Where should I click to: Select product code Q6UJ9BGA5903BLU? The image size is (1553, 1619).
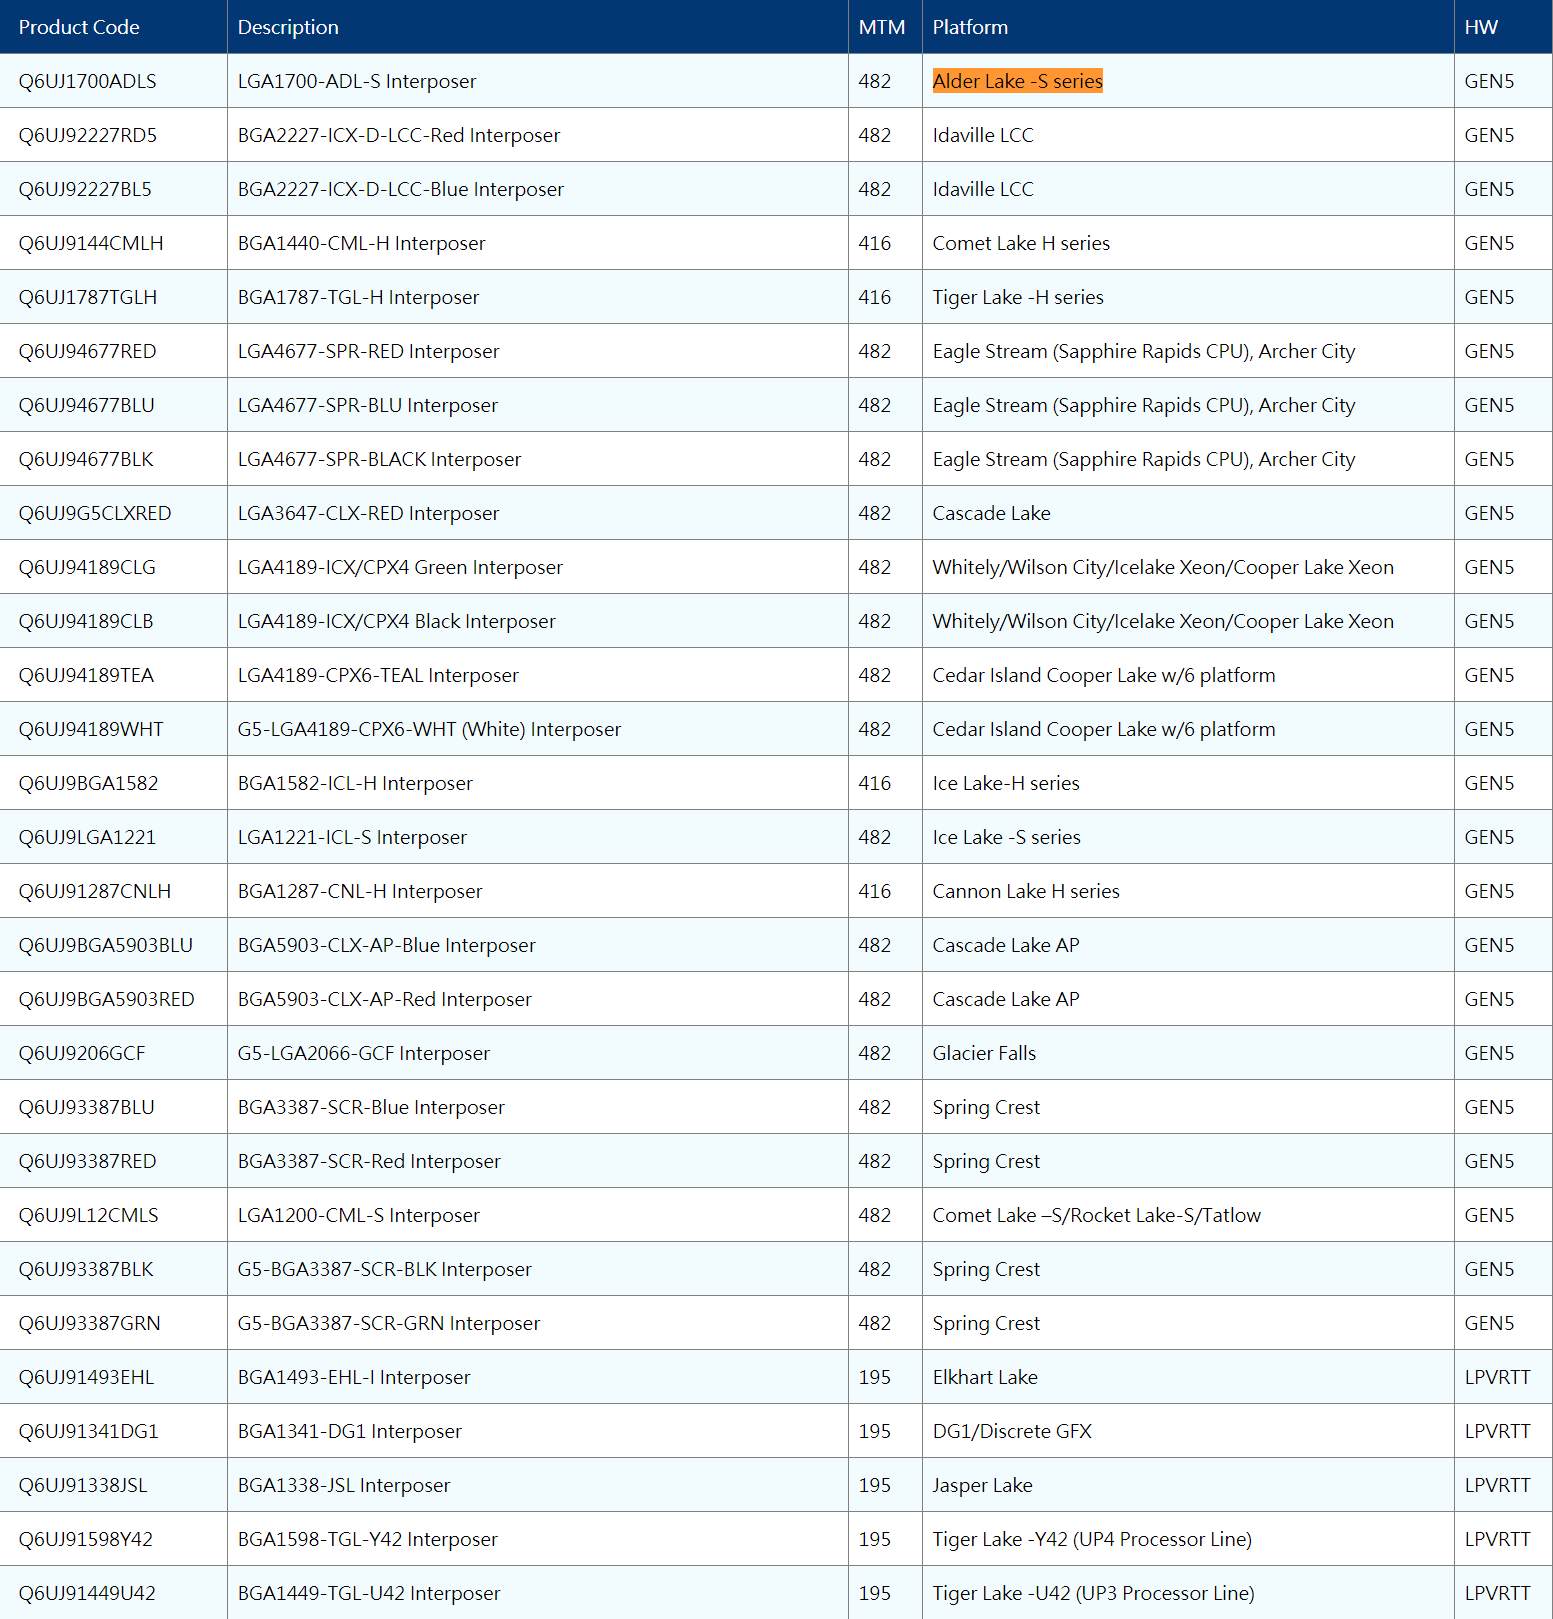105,945
